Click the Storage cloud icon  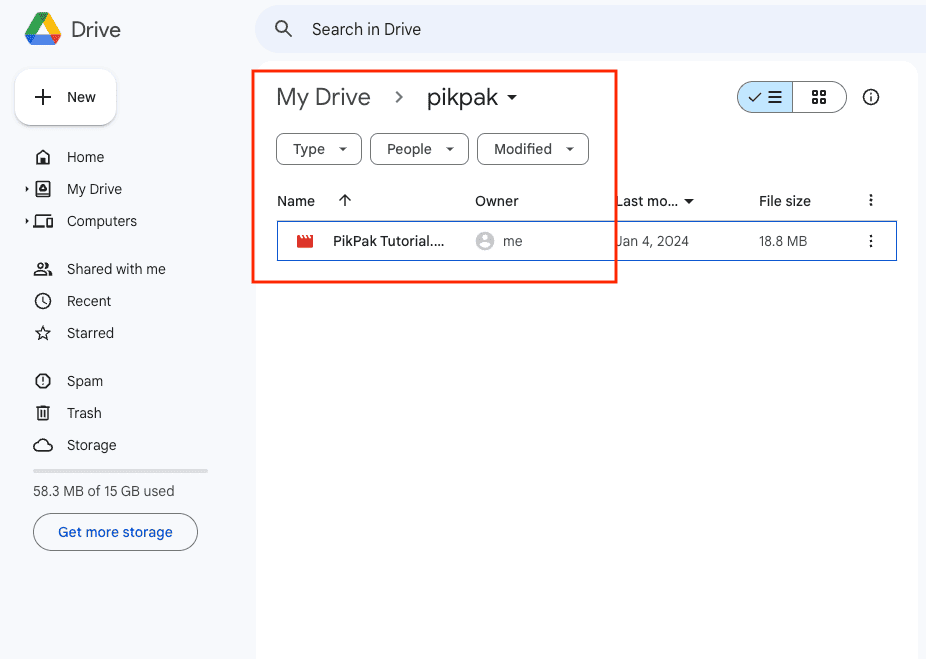43,445
